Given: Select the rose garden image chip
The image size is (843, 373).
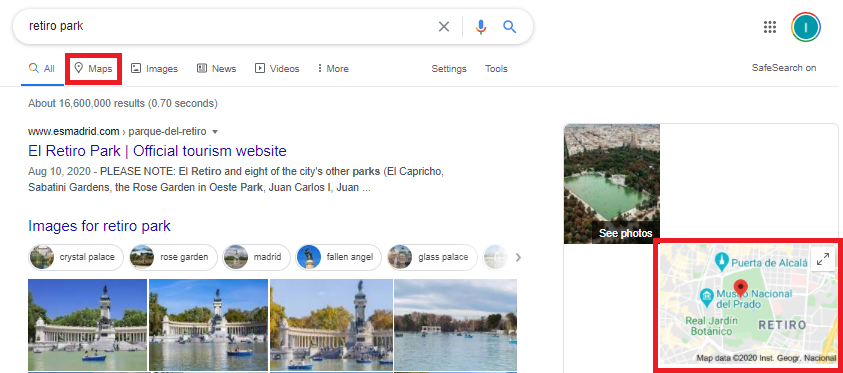Looking at the screenshot, I should pos(173,257).
